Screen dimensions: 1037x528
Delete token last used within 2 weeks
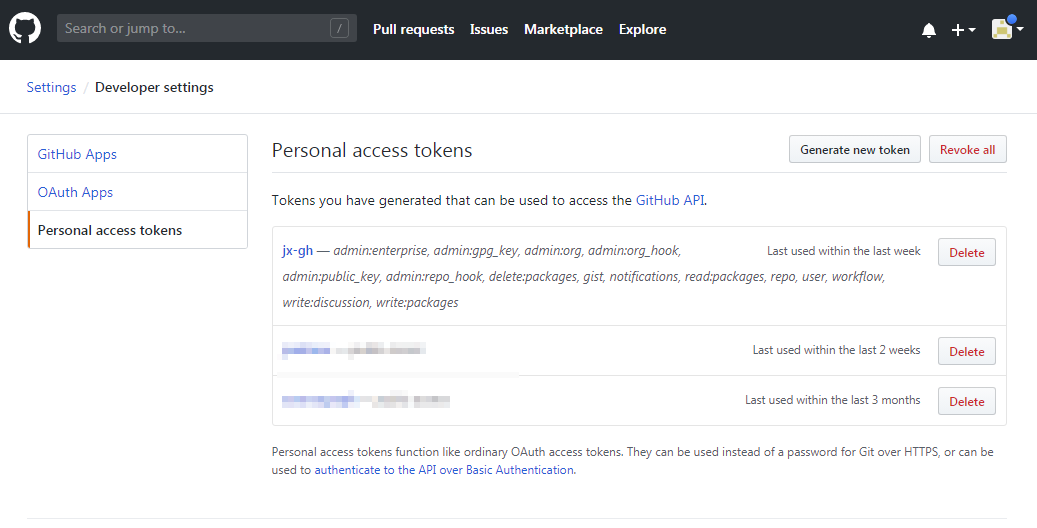tap(966, 351)
